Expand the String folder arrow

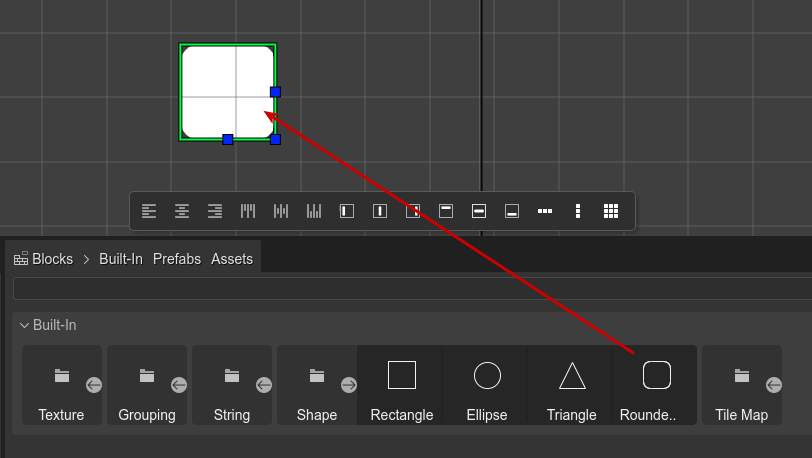point(264,385)
